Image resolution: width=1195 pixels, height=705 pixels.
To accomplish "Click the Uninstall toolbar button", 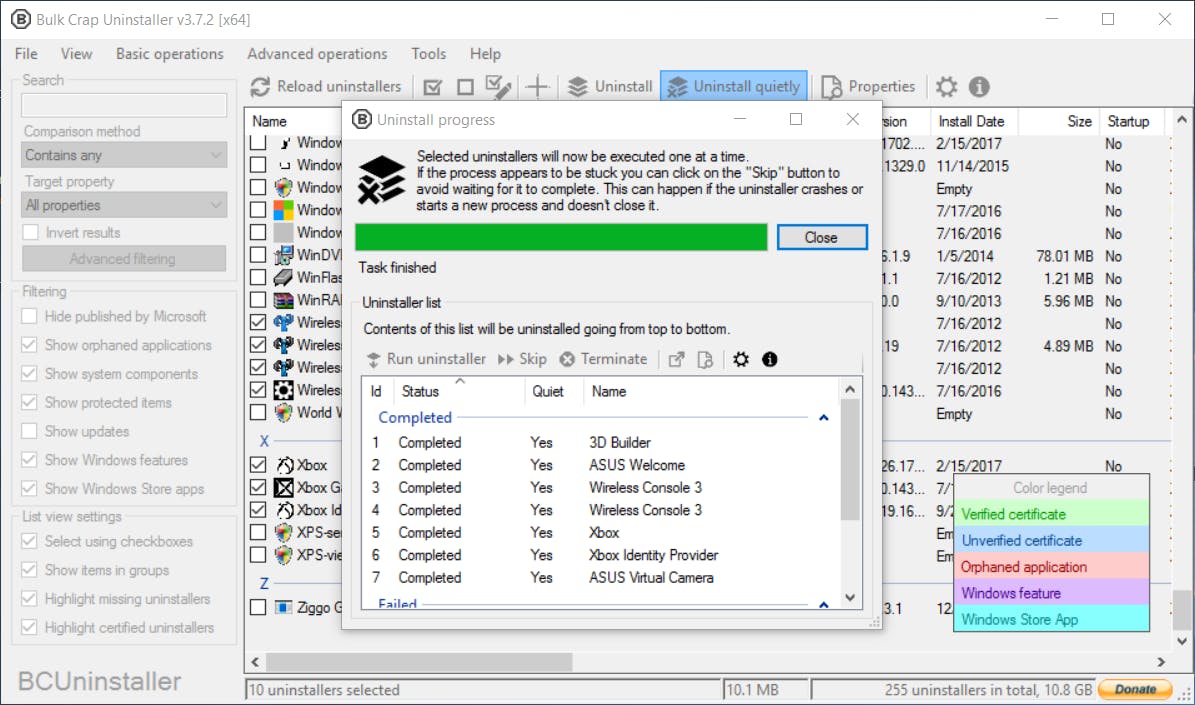I will pyautogui.click(x=610, y=87).
